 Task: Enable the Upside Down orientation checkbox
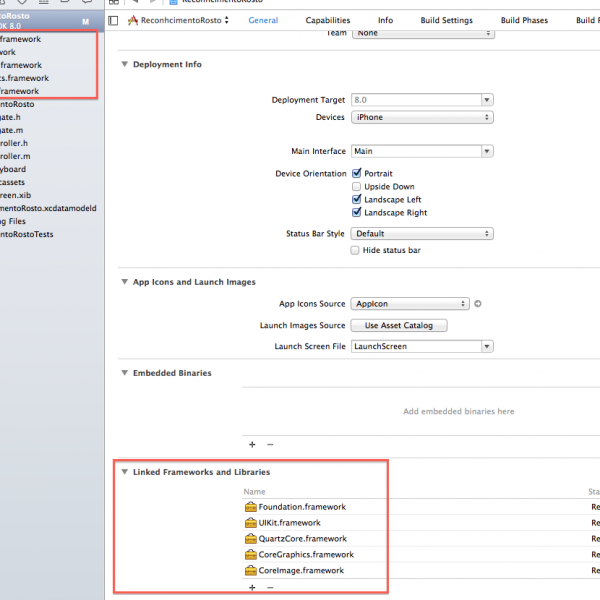356,186
